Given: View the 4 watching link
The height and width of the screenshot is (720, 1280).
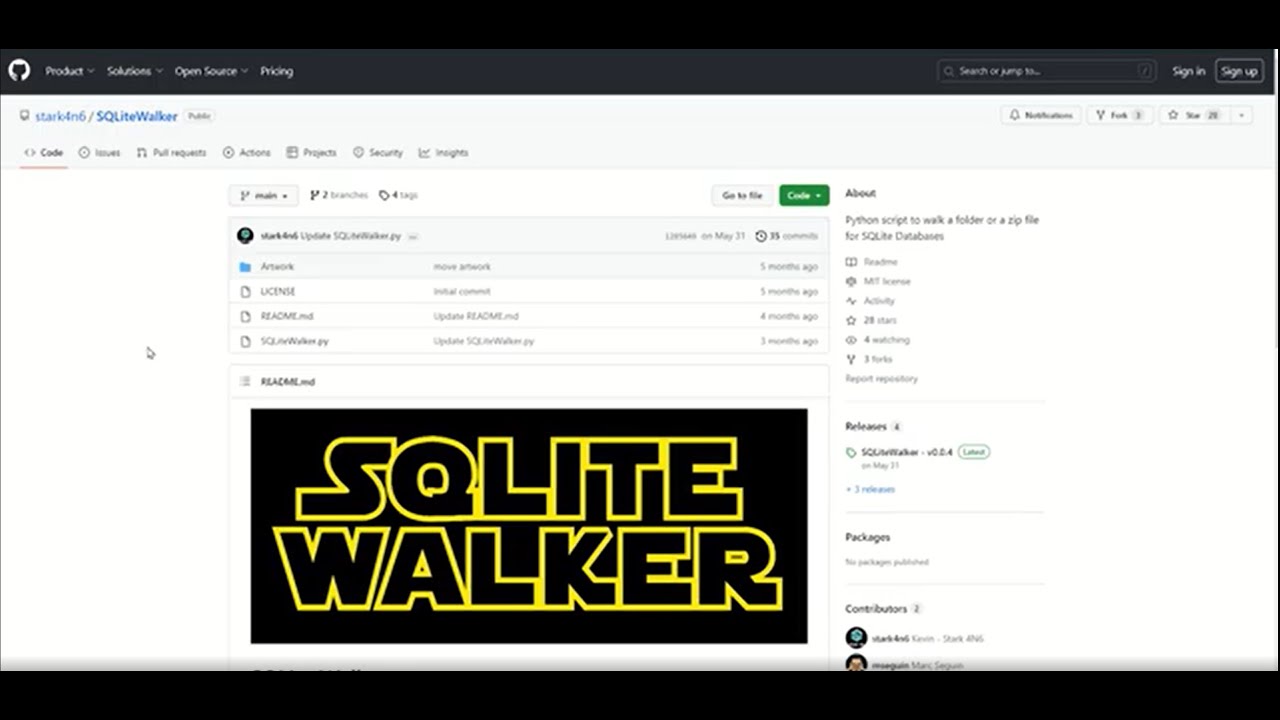Looking at the screenshot, I should point(878,340).
